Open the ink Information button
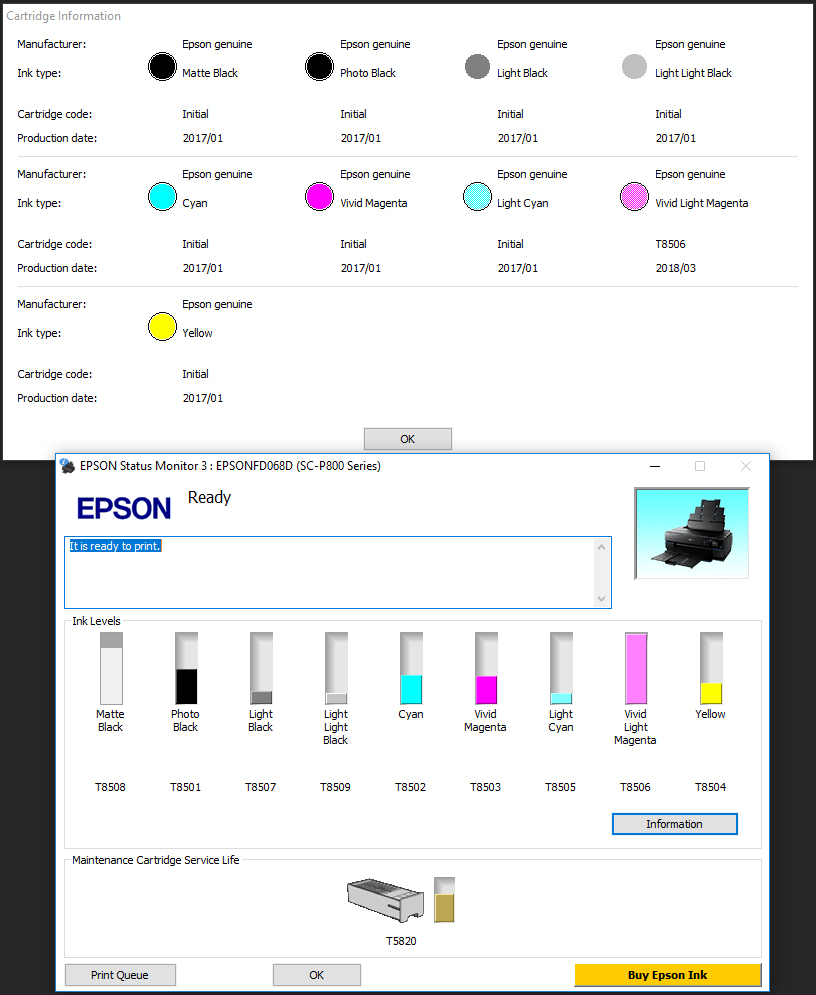The height and width of the screenshot is (995, 816). 674,824
